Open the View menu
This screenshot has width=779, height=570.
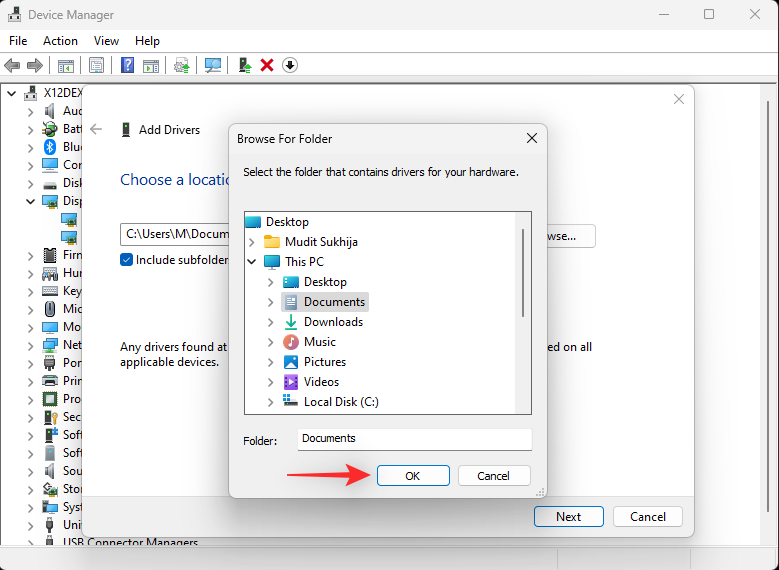[106, 41]
